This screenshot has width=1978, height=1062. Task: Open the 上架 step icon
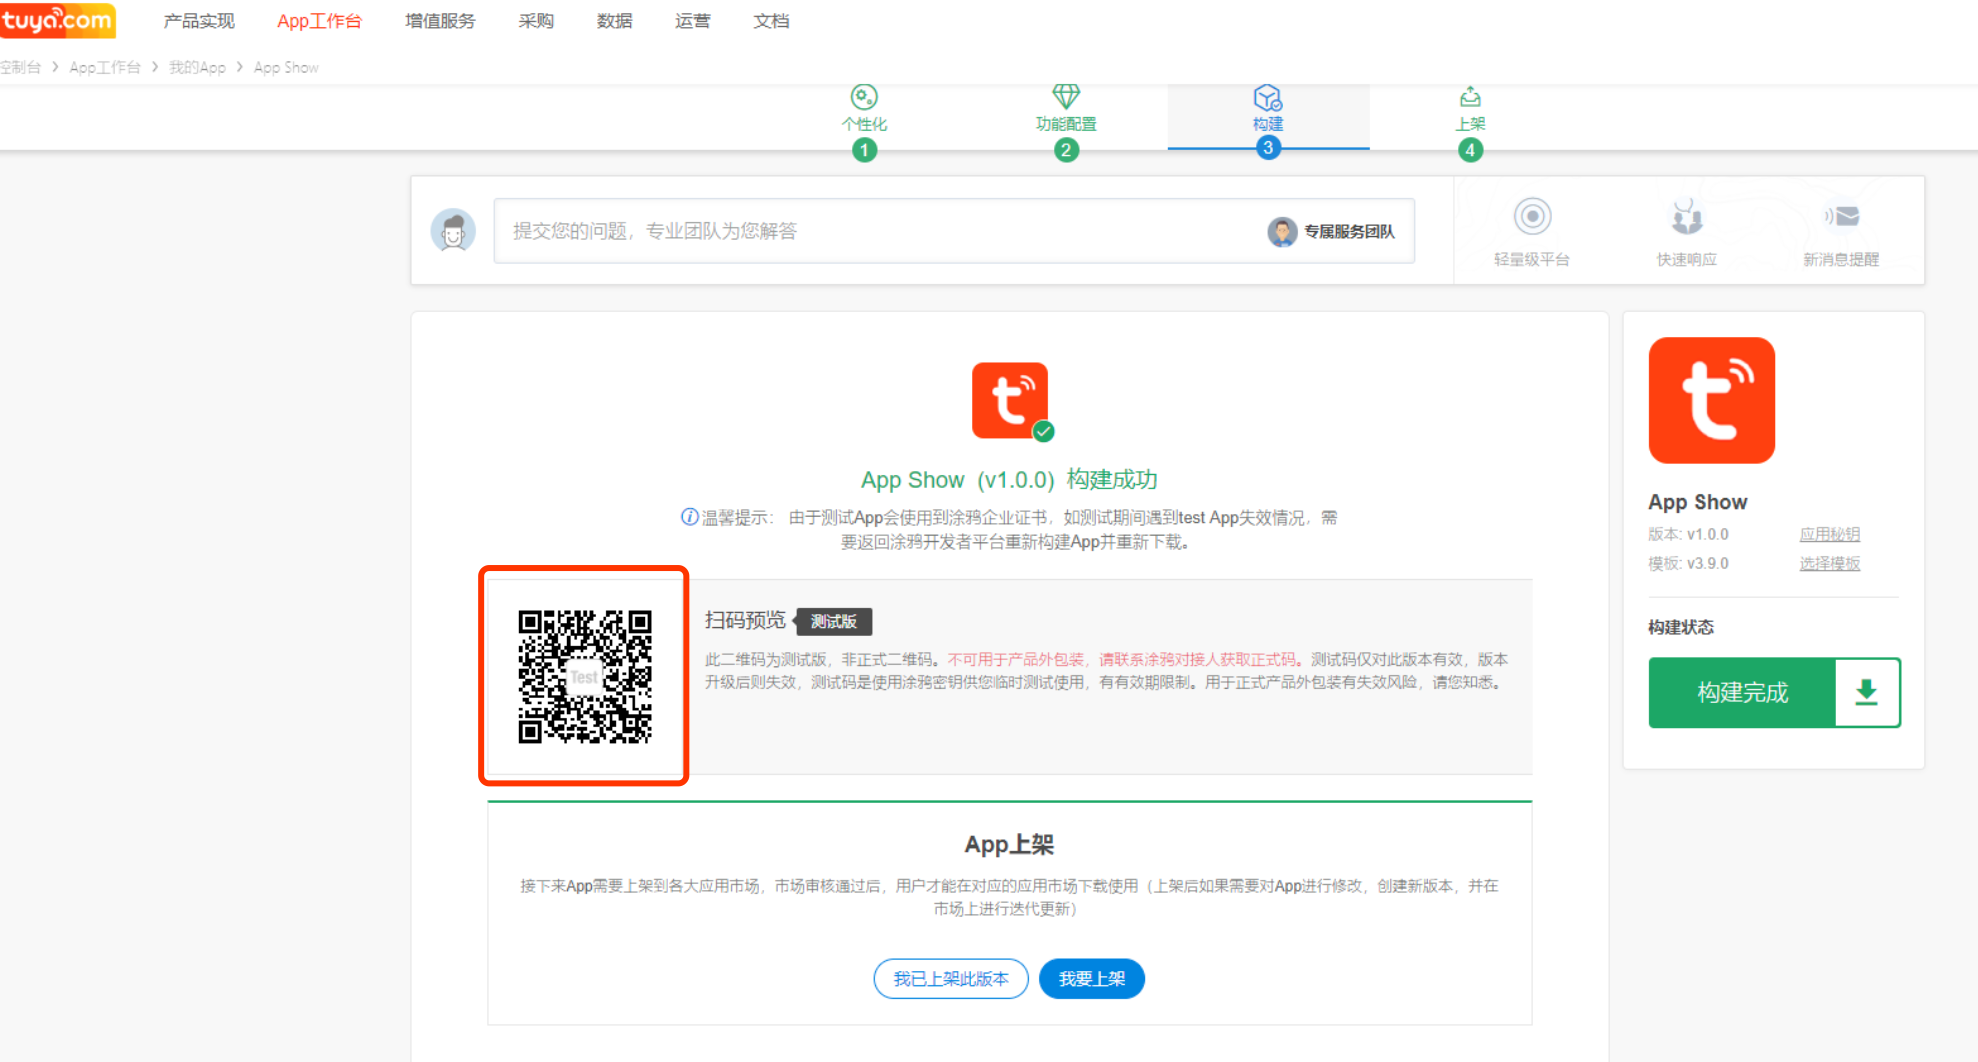[x=1470, y=97]
